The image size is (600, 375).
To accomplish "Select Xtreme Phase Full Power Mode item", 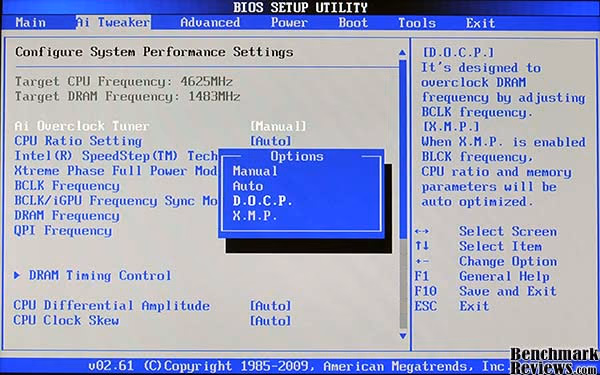I will point(116,171).
